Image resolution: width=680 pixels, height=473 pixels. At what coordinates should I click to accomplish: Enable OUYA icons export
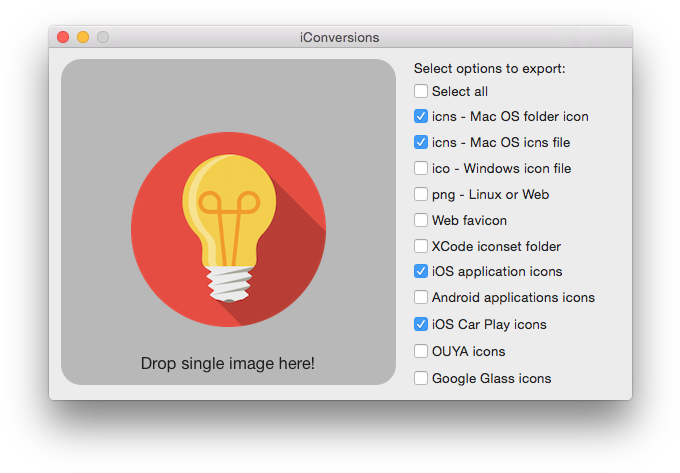click(x=421, y=351)
